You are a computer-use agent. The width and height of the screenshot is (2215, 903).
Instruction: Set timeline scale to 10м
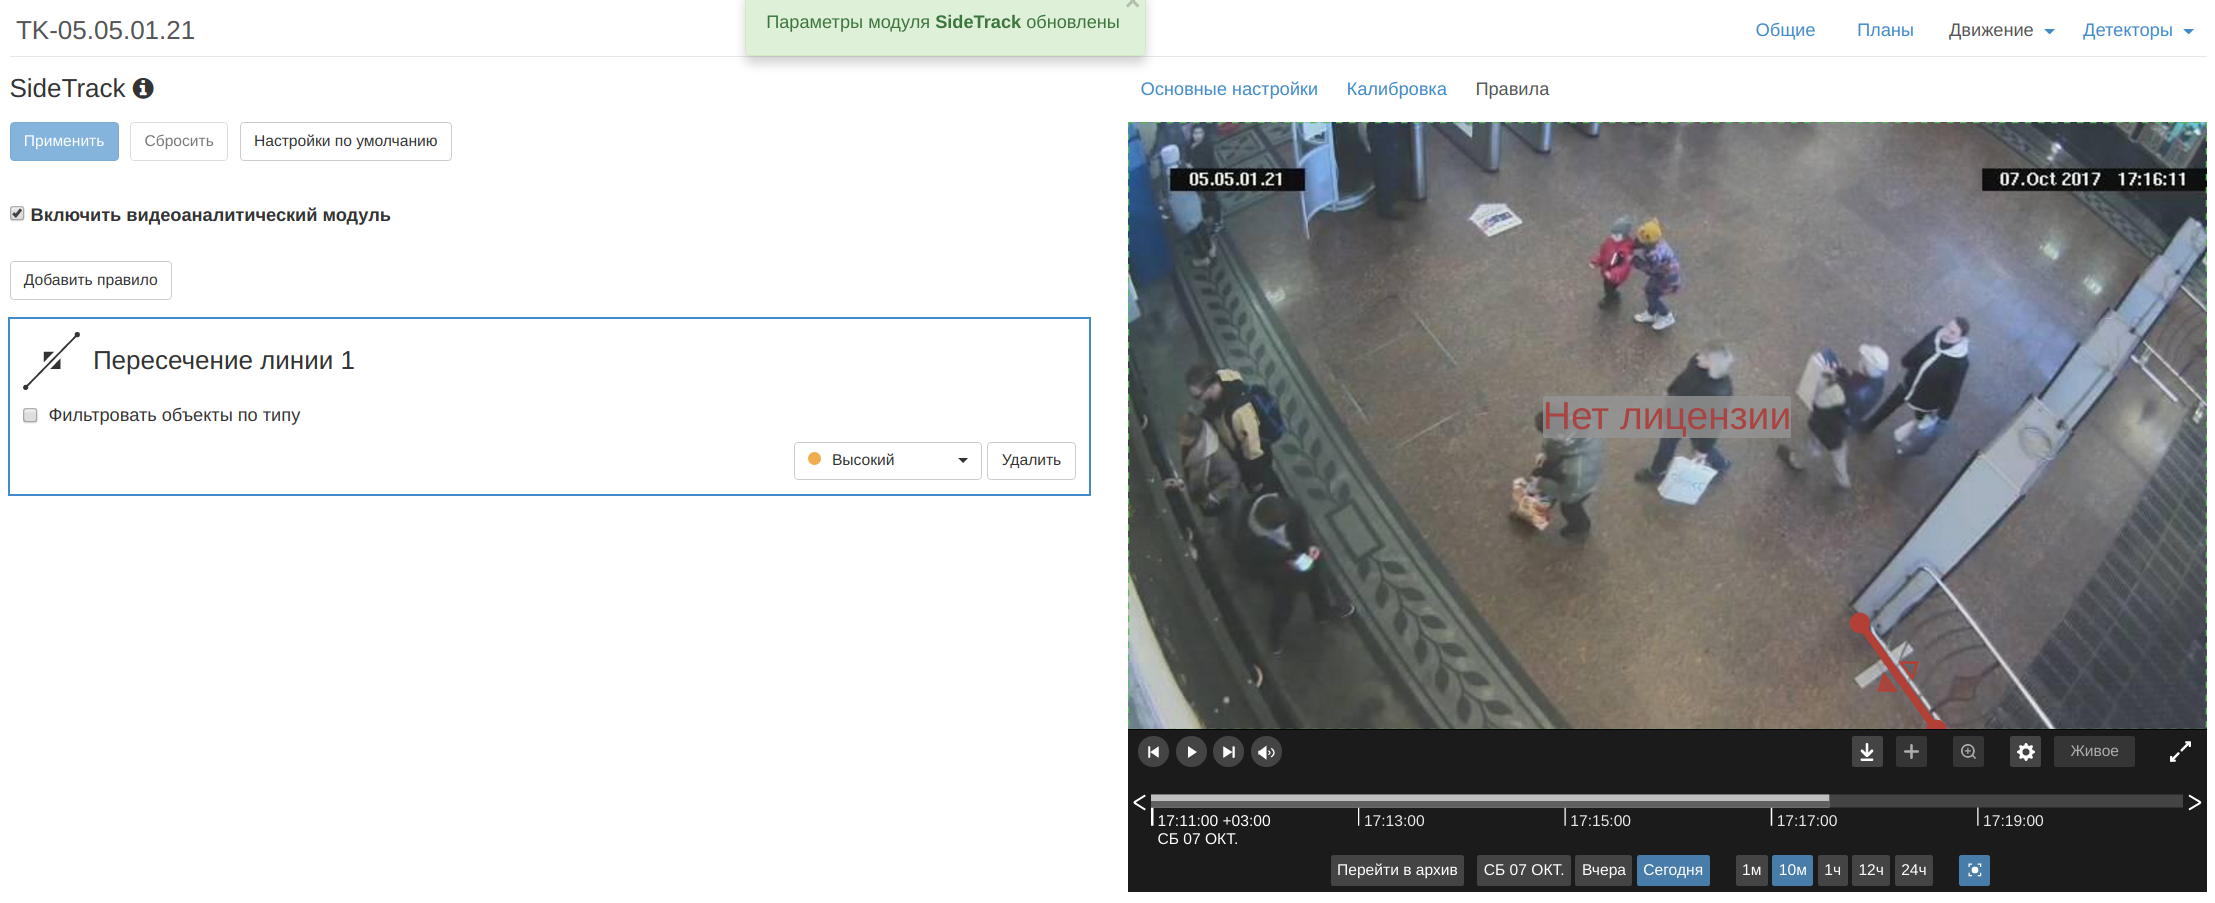point(1792,870)
